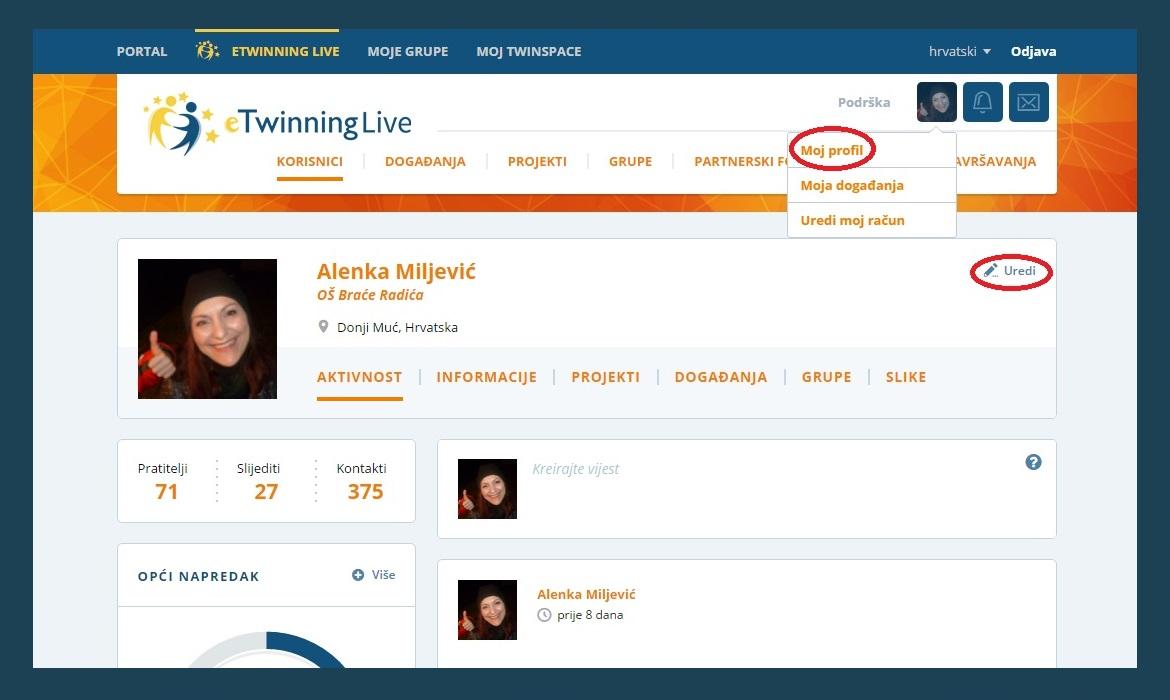
Task: Open the KORISNICI navigation tab
Action: pyautogui.click(x=310, y=161)
